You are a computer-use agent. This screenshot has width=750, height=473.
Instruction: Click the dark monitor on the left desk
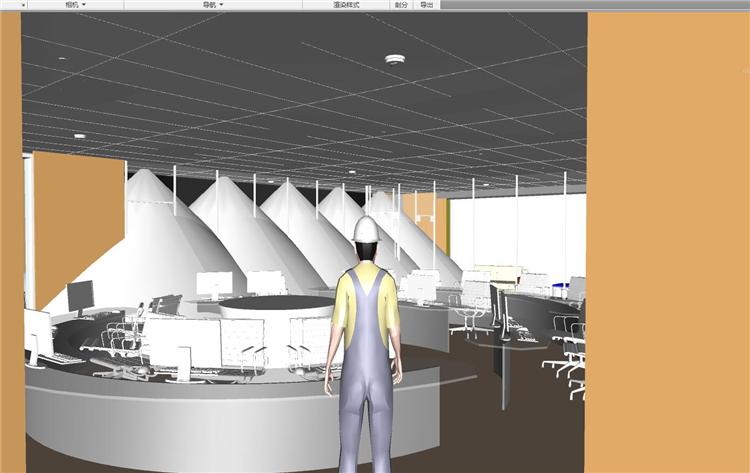(80, 296)
